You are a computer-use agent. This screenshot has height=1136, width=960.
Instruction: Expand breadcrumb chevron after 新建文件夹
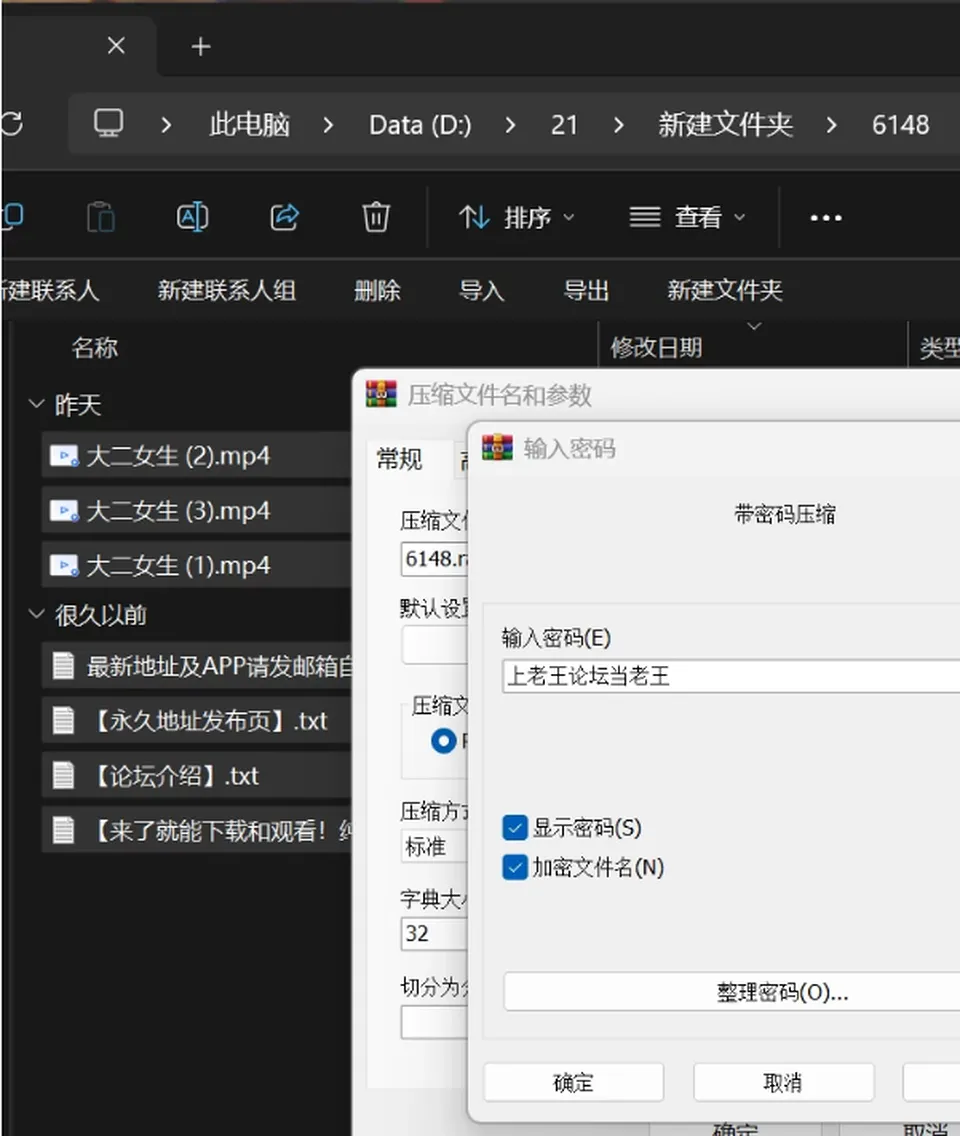tap(831, 125)
